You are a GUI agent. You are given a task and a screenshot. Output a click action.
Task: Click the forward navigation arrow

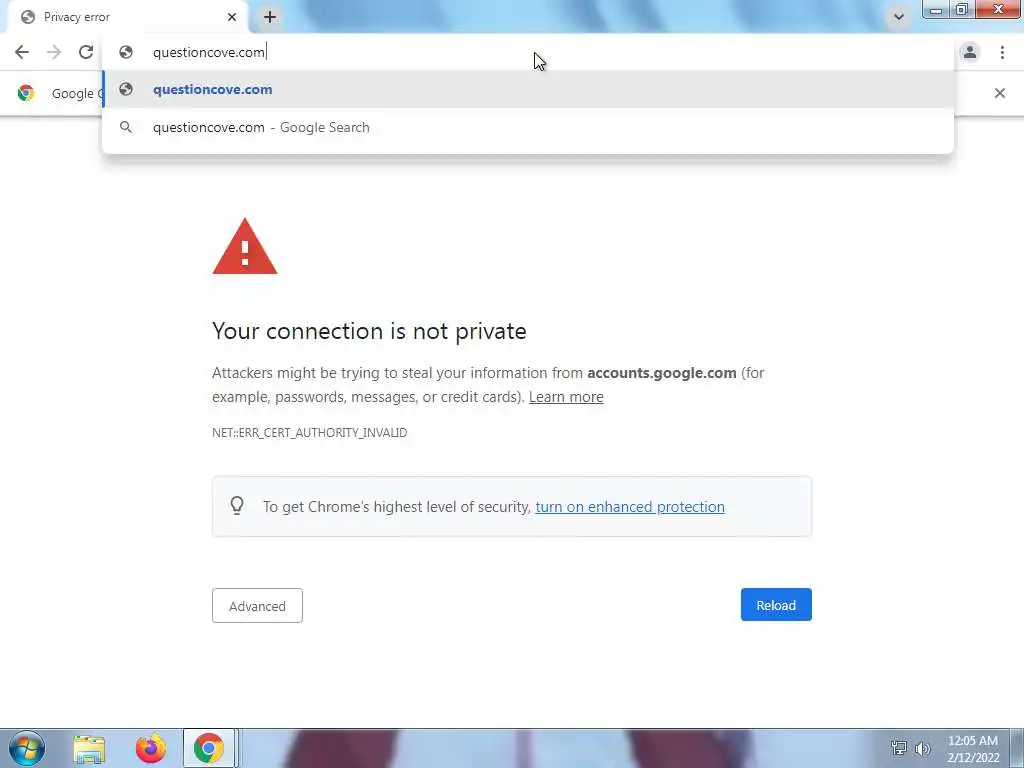(x=54, y=52)
